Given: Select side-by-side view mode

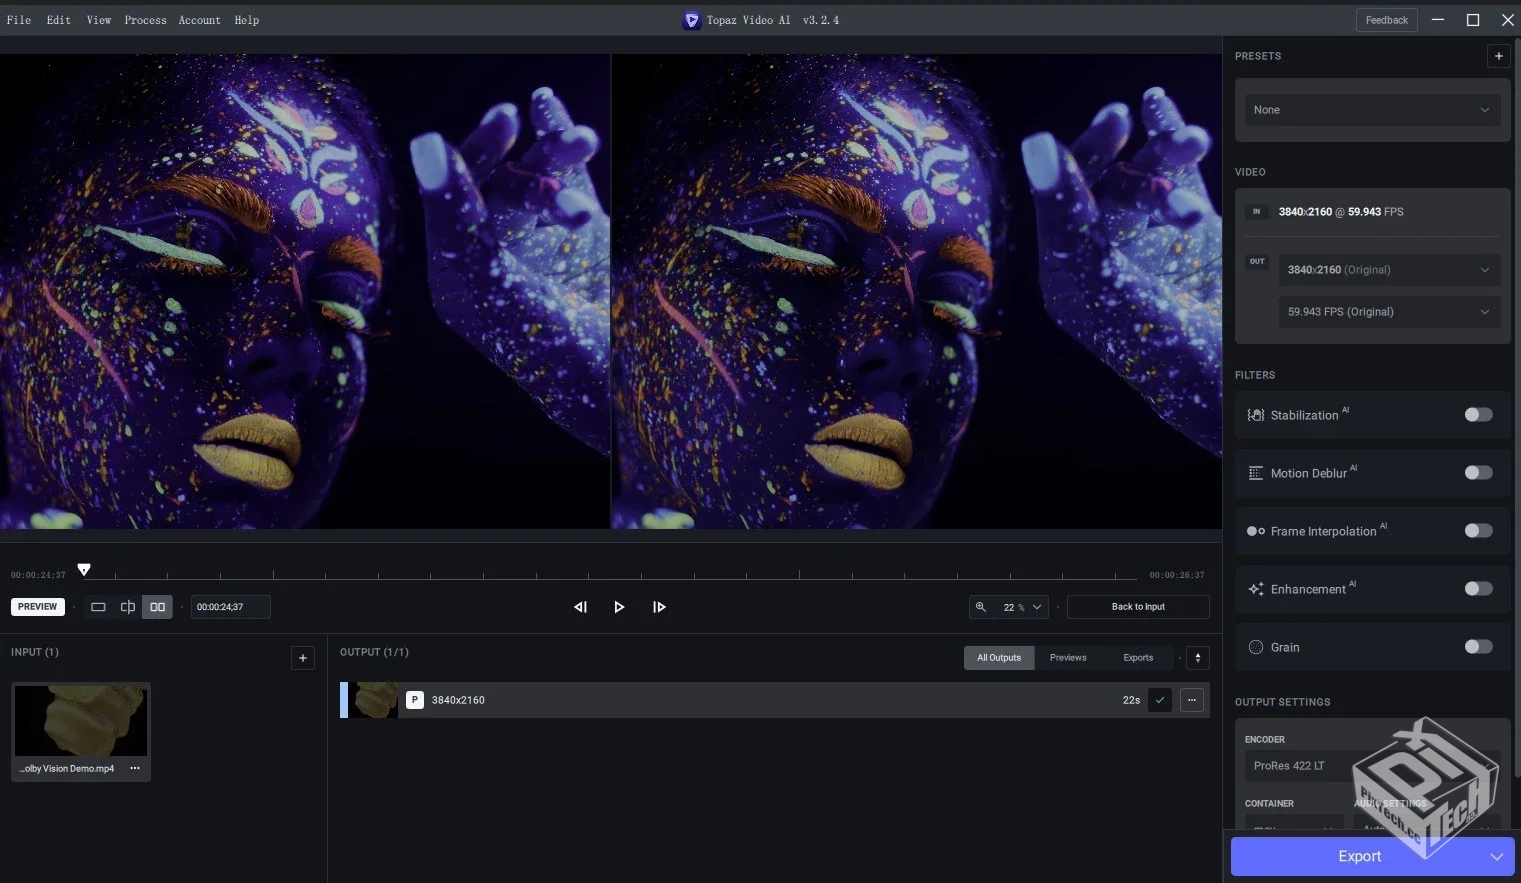Looking at the screenshot, I should pyautogui.click(x=158, y=607).
